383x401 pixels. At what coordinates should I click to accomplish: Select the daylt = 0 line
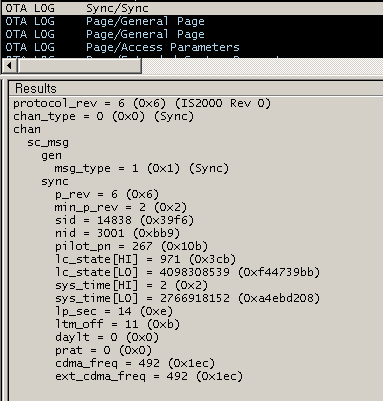[107, 337]
